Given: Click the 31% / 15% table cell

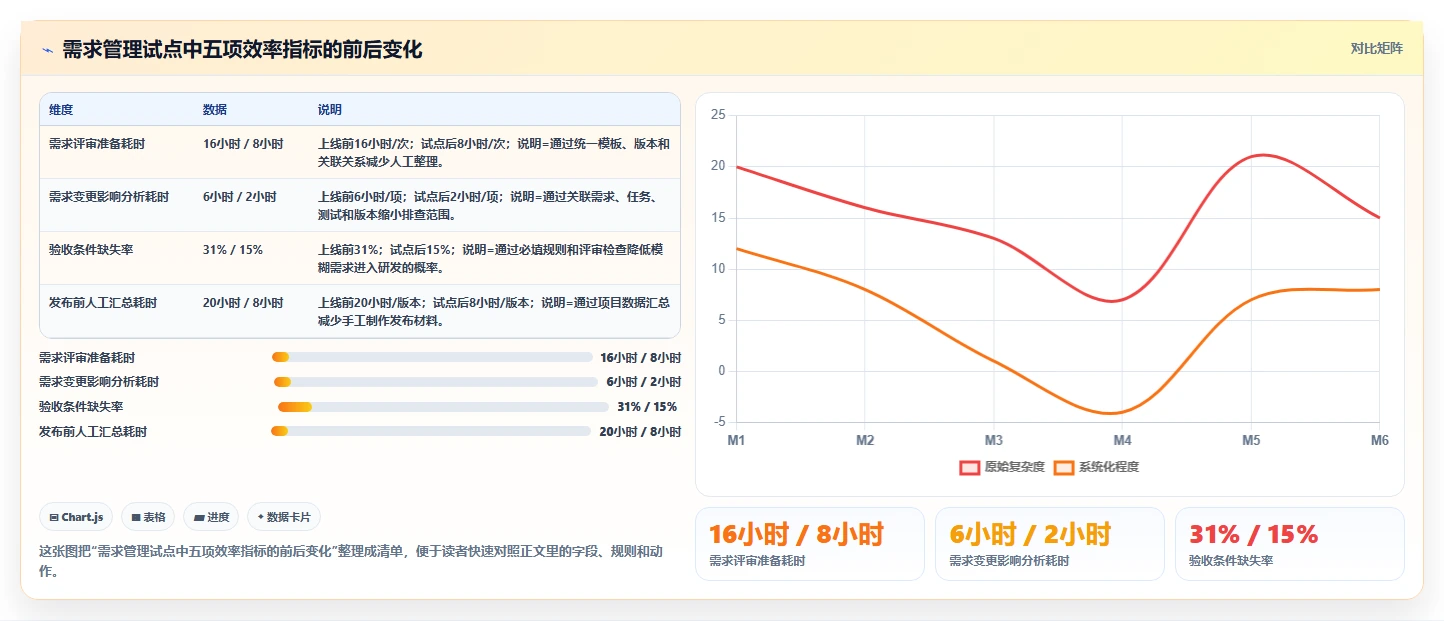Looking at the screenshot, I should pyautogui.click(x=233, y=250).
